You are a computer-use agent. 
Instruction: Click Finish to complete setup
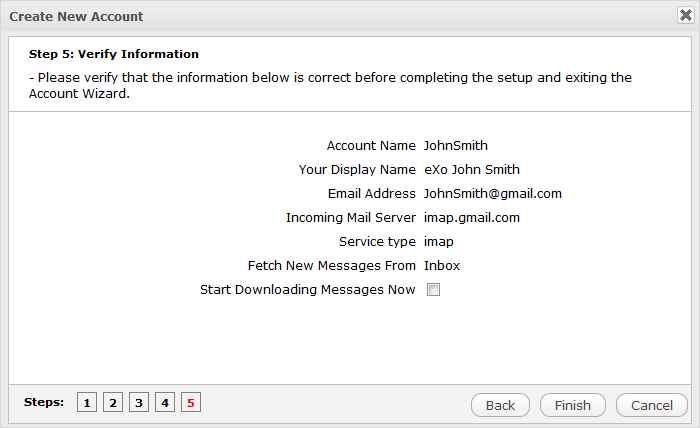click(572, 405)
